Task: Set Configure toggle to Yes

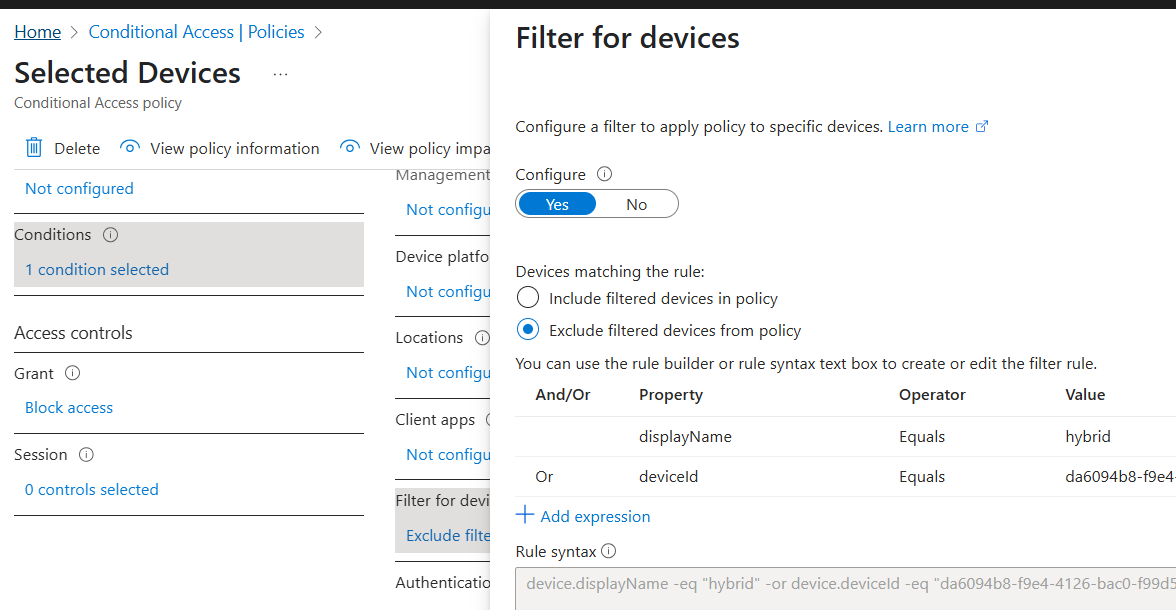Action: pos(557,204)
